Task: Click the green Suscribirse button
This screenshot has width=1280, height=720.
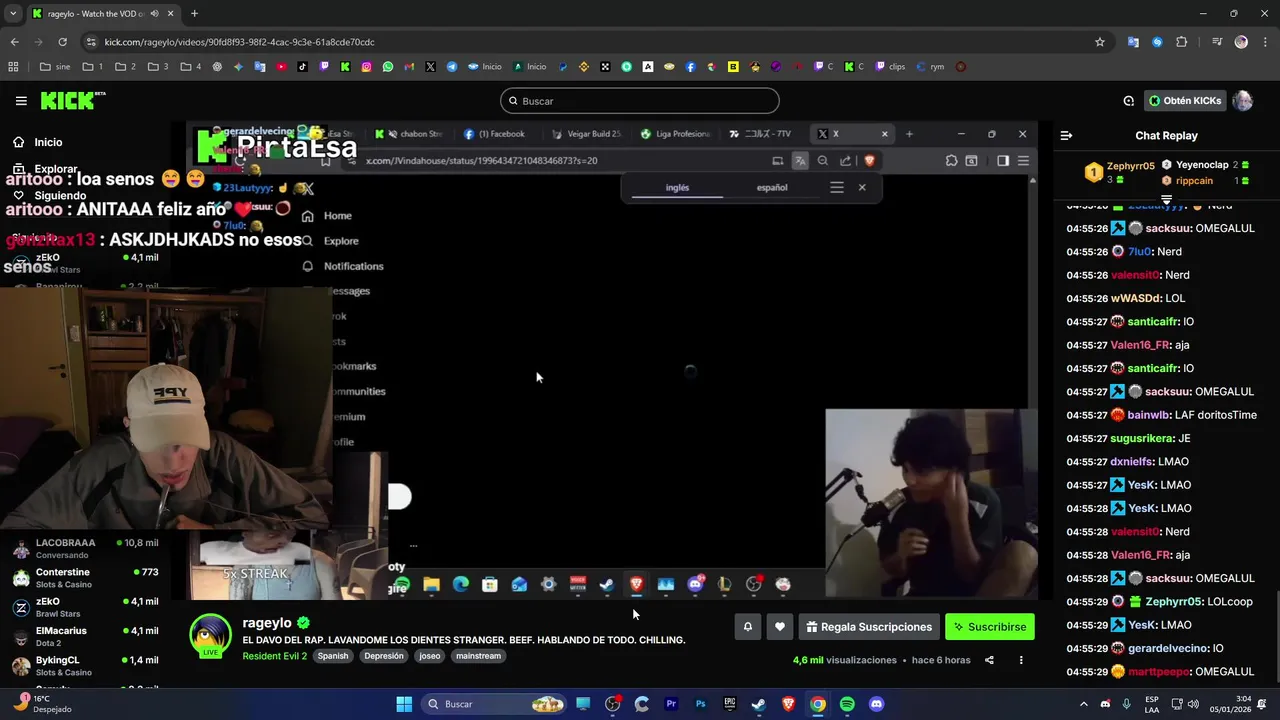Action: [x=990, y=627]
